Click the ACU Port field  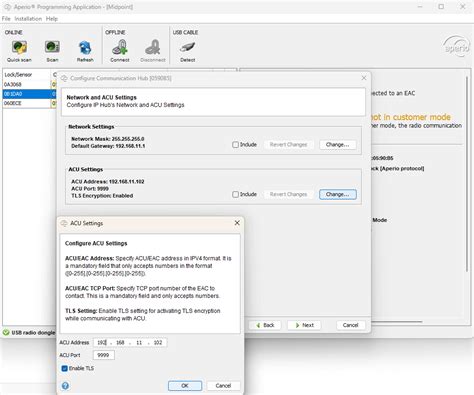104,355
